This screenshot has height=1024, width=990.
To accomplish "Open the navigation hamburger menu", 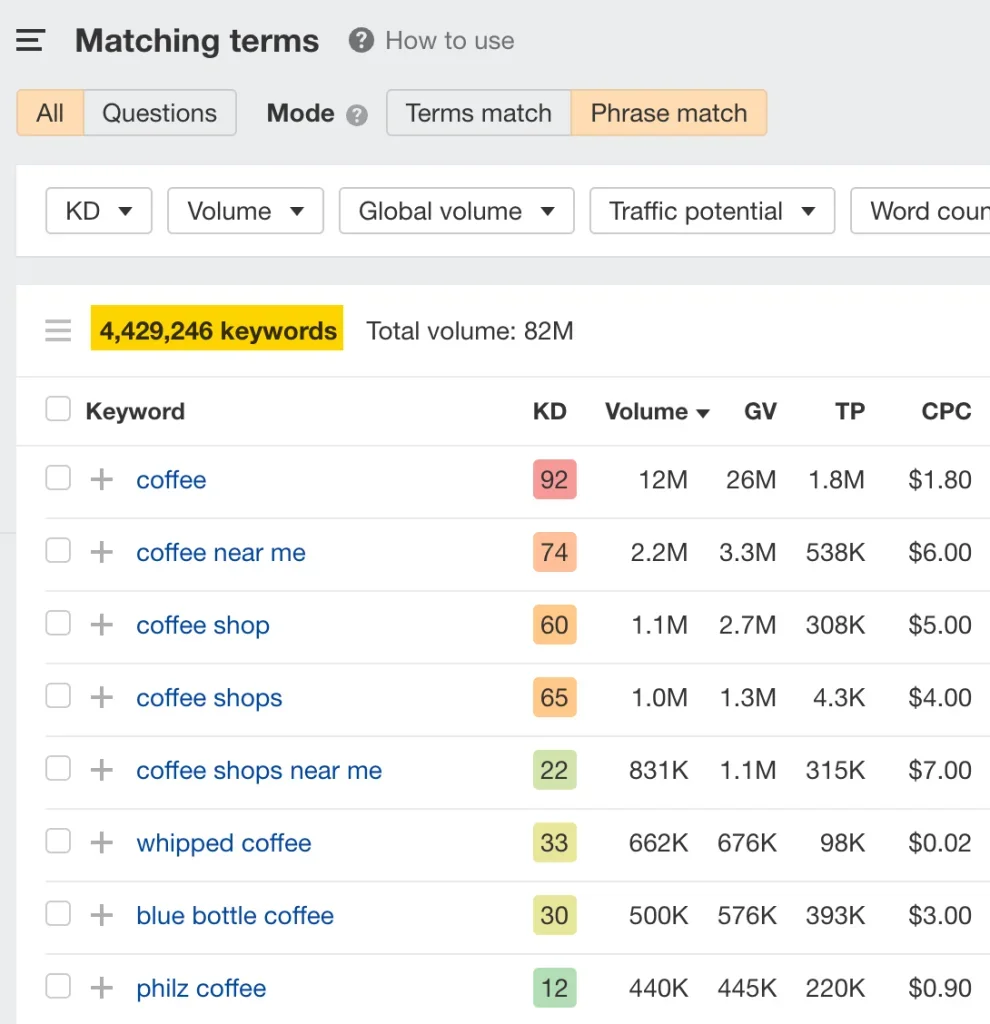I will (x=30, y=39).
